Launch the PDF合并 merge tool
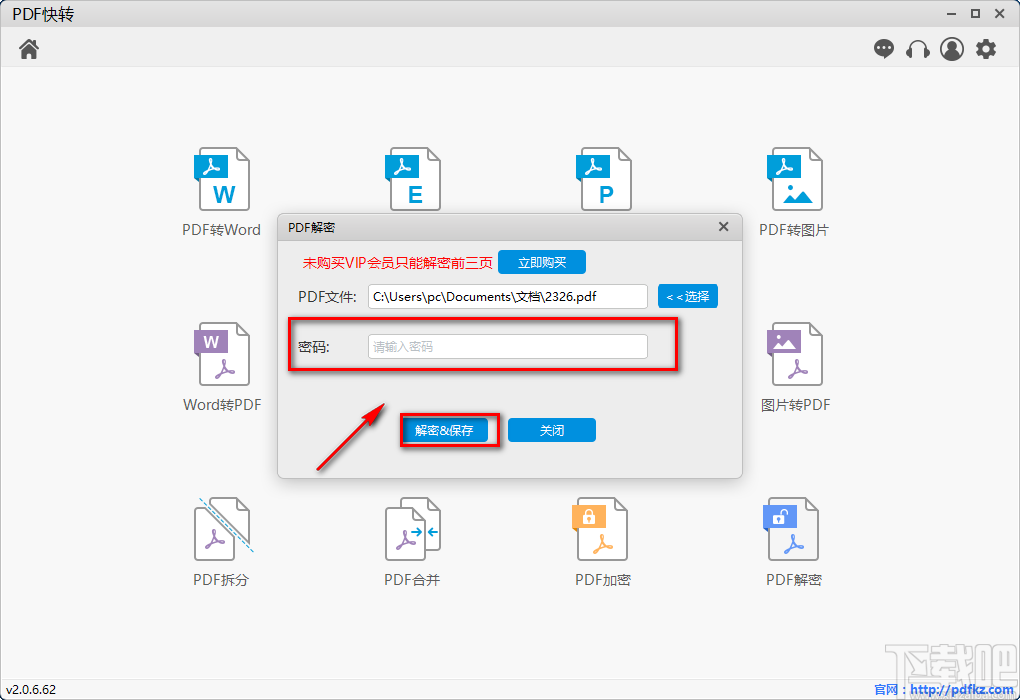The image size is (1020, 700). click(413, 530)
